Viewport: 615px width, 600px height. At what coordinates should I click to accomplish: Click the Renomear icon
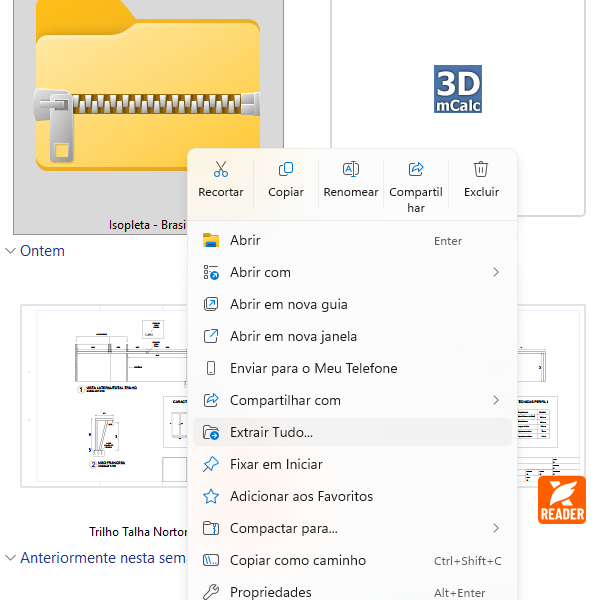(x=351, y=169)
